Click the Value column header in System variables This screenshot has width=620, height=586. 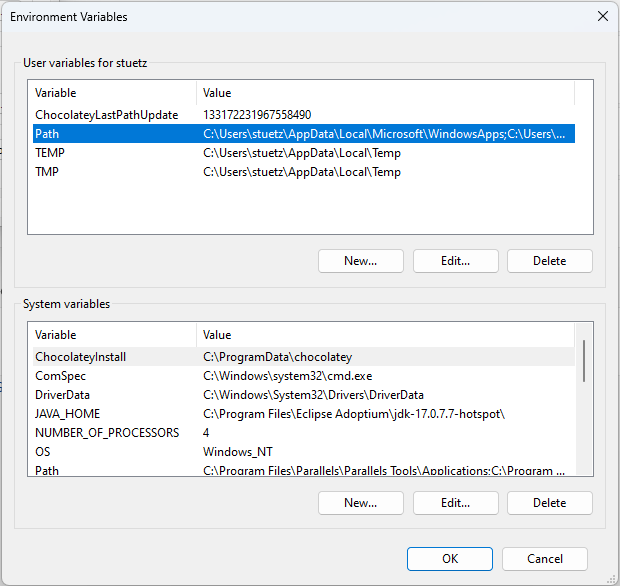pos(385,335)
